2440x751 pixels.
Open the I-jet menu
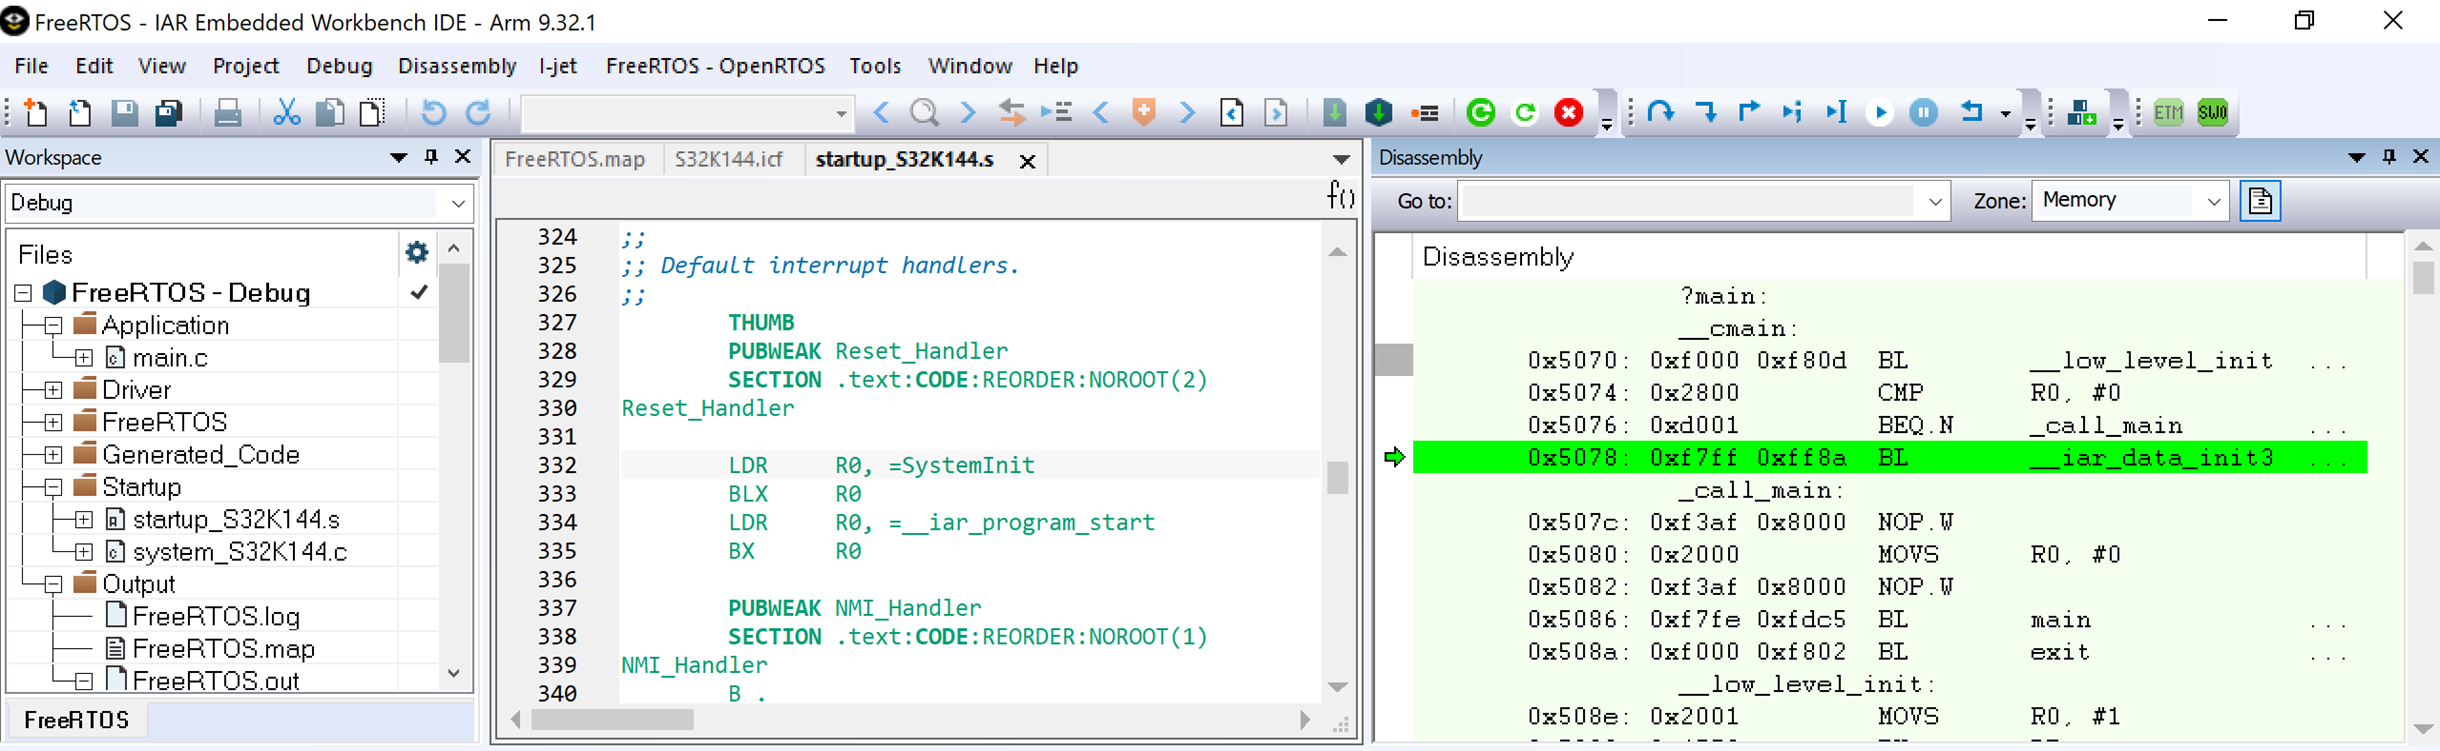558,66
